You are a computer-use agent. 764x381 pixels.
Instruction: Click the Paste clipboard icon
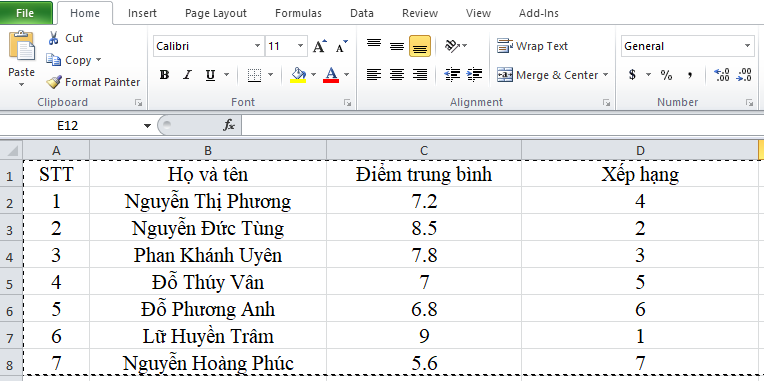click(21, 45)
